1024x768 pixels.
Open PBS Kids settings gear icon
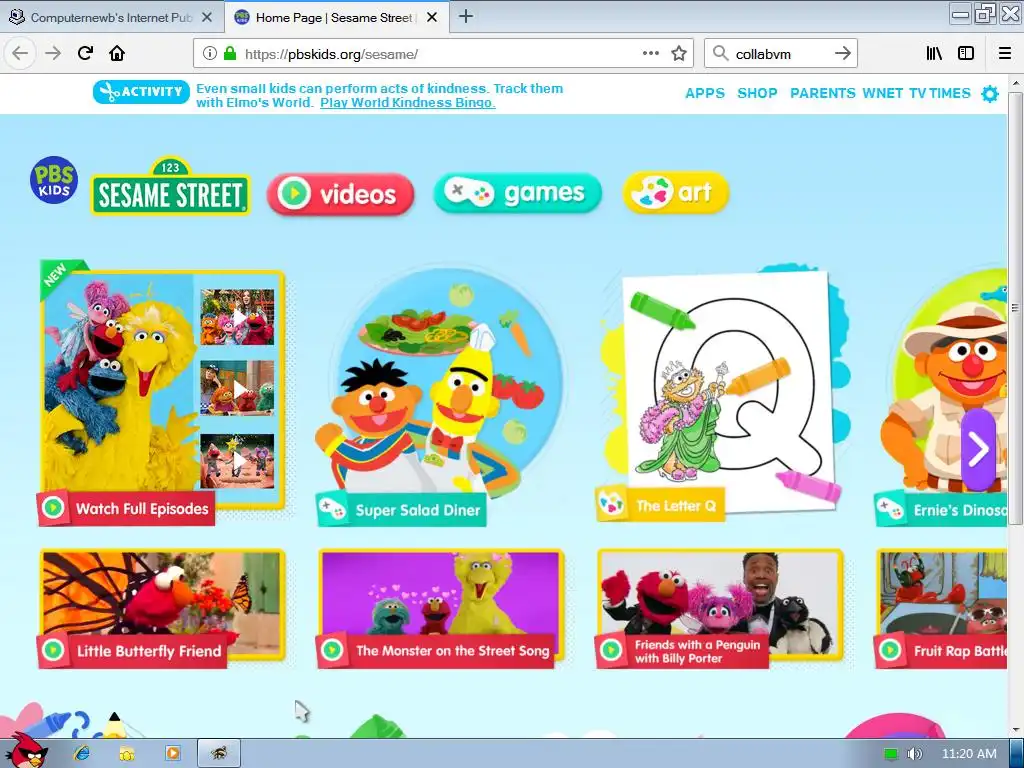click(x=990, y=94)
